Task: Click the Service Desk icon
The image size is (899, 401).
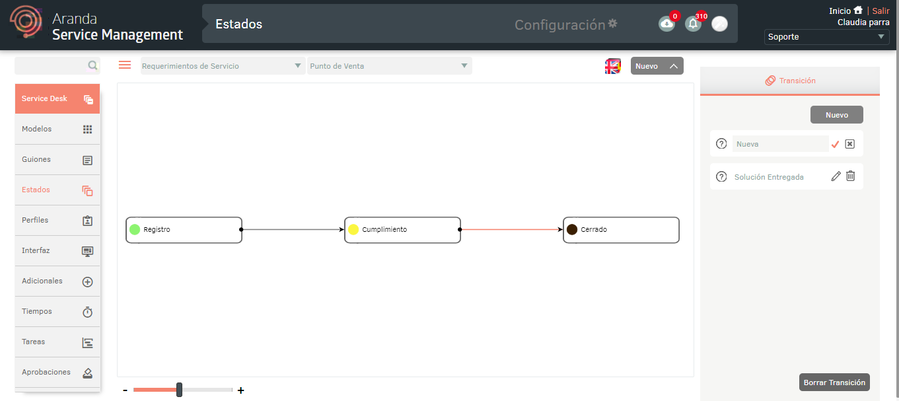Action: [88, 99]
